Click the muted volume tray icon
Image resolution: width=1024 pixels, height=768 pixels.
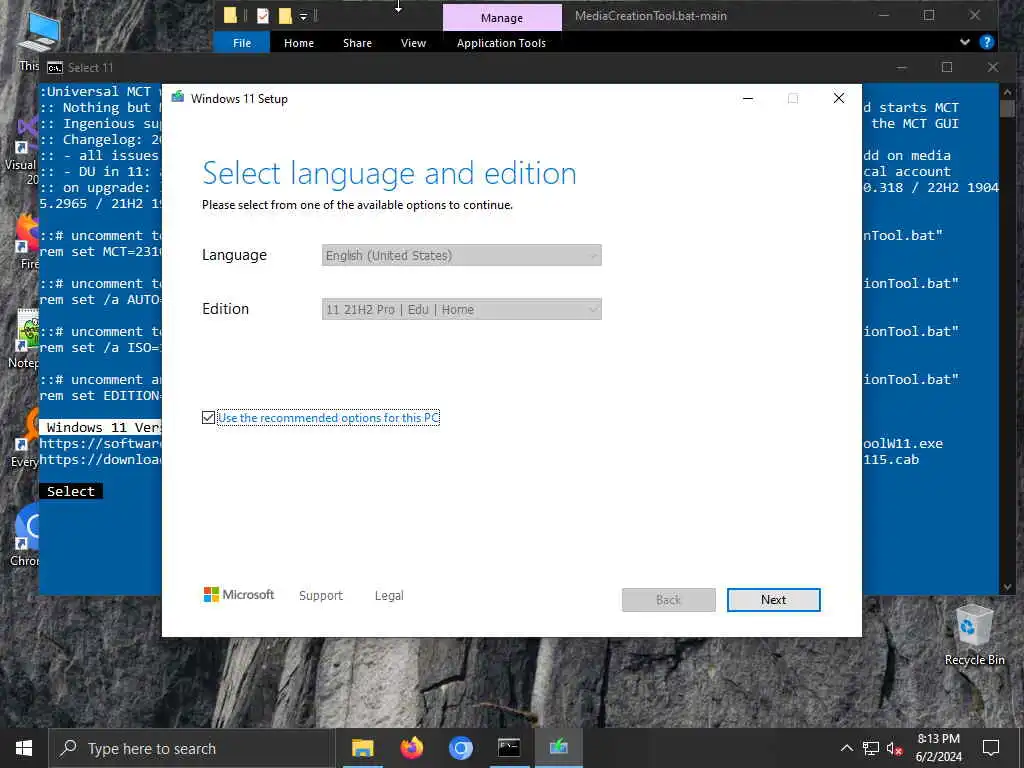tap(894, 748)
